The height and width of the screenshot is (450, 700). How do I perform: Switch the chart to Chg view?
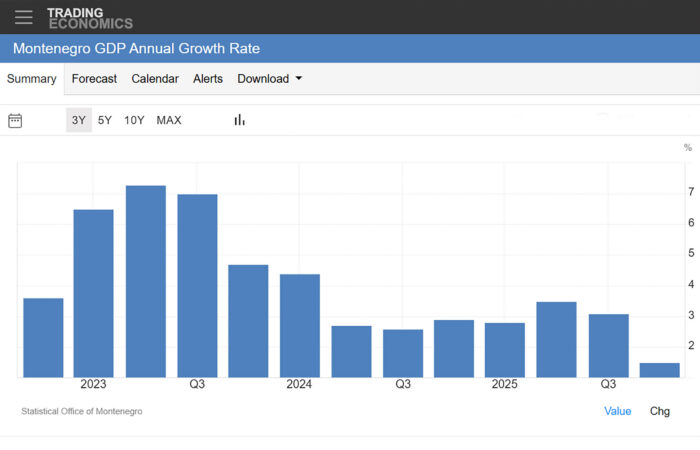pos(660,411)
